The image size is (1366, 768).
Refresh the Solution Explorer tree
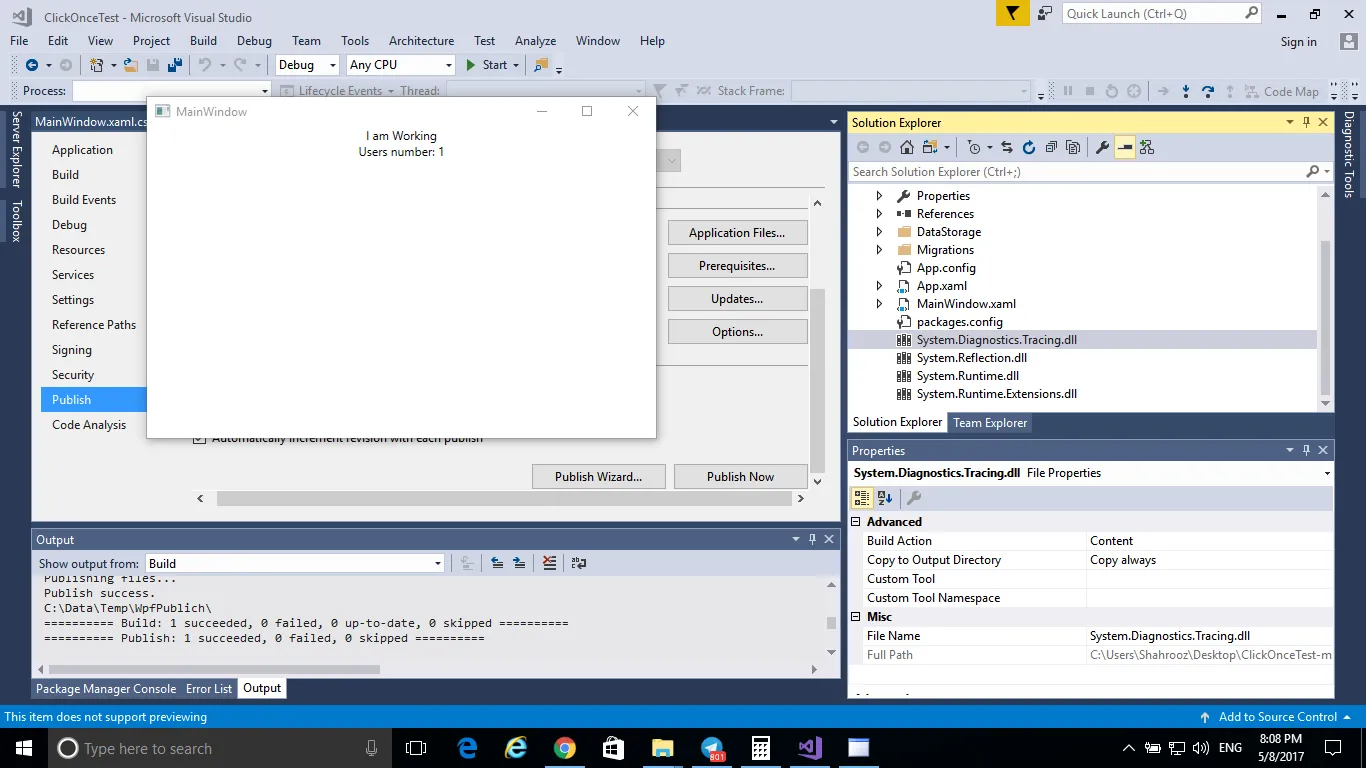tap(1028, 147)
